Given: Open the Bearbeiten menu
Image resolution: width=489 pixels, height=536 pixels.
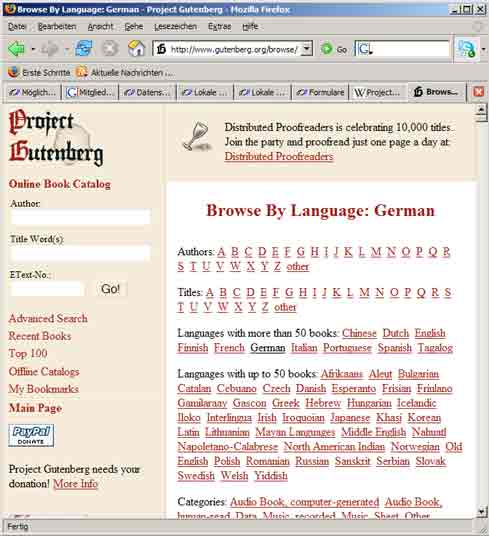Looking at the screenshot, I should (x=57, y=27).
